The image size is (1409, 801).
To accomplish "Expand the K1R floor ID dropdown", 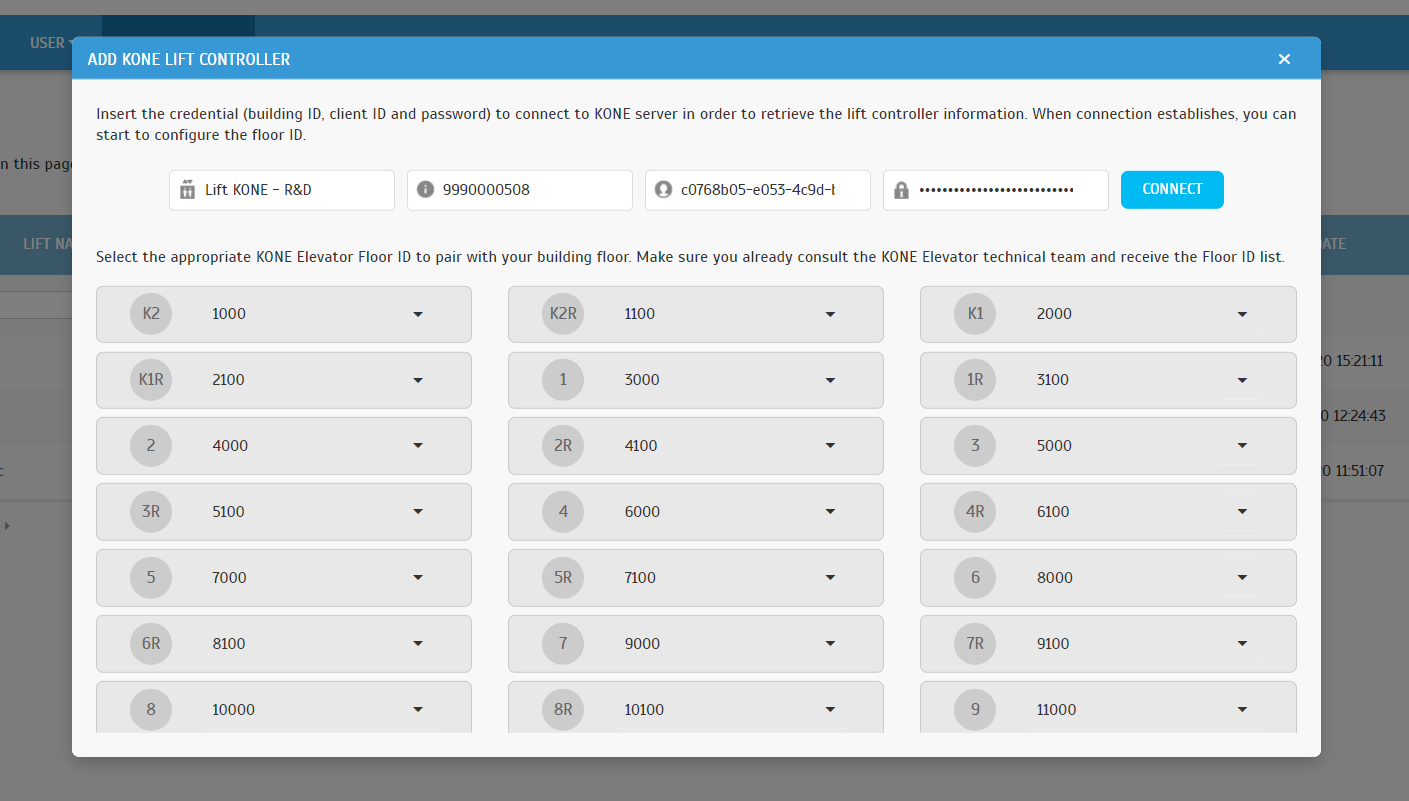I will click(x=318, y=380).
